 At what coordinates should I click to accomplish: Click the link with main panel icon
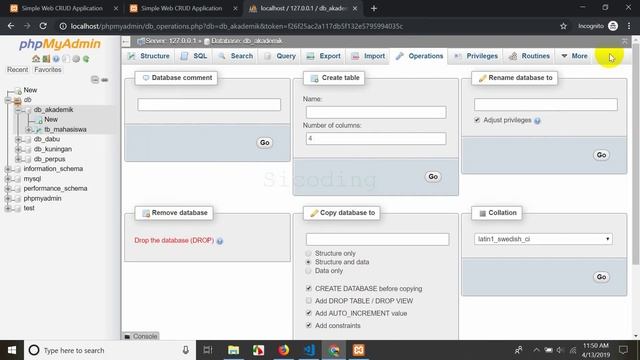[x=105, y=80]
